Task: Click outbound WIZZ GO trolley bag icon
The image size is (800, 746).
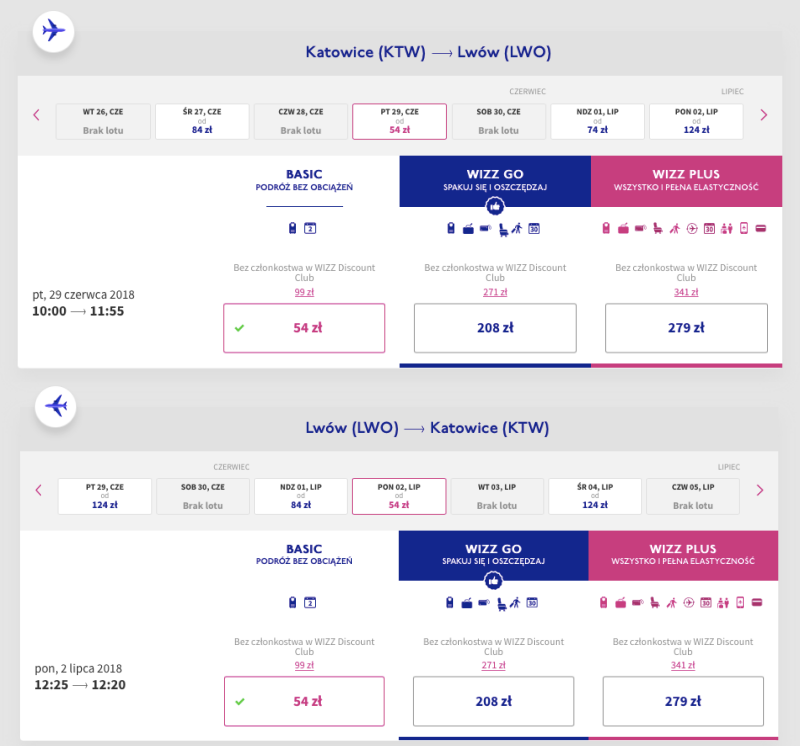Action: click(468, 229)
